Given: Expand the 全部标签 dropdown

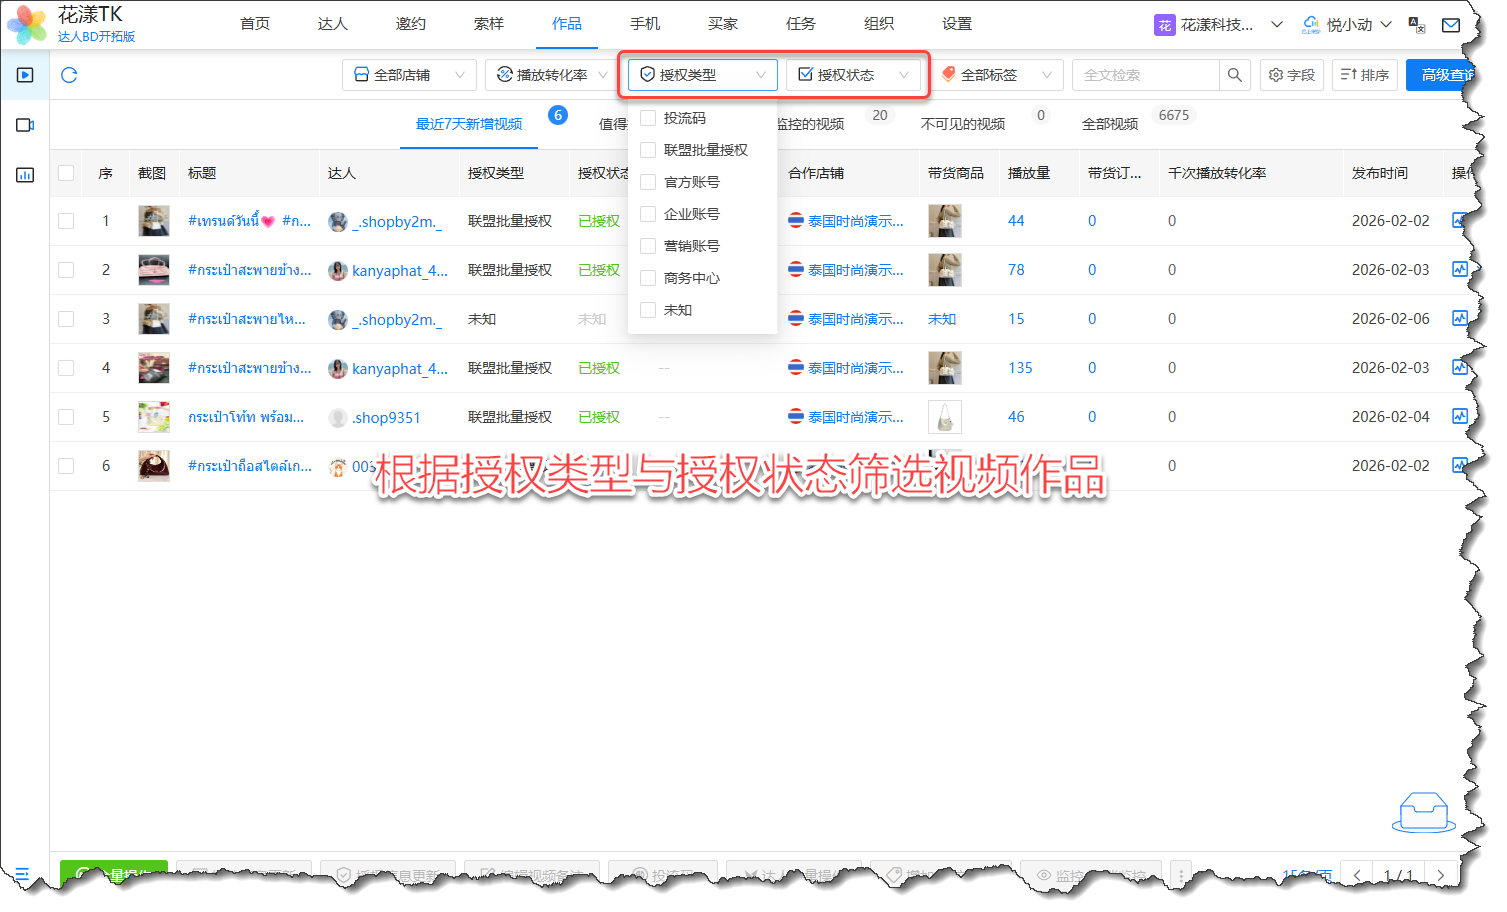Looking at the screenshot, I should (996, 75).
